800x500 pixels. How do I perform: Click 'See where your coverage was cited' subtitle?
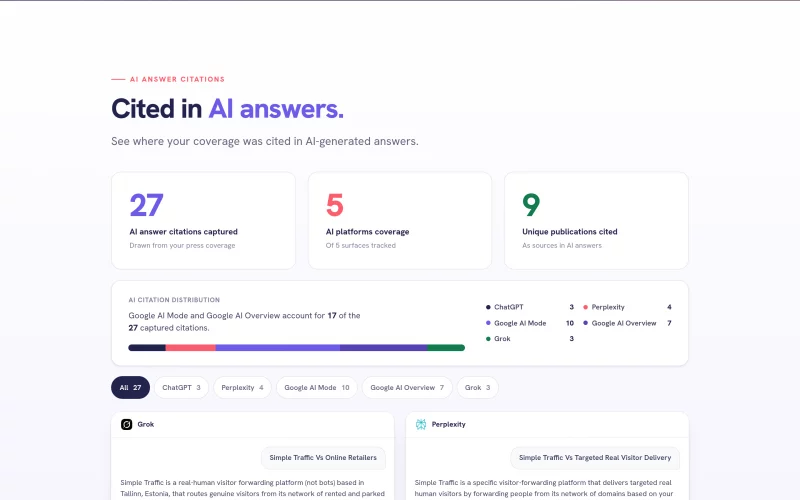point(265,141)
